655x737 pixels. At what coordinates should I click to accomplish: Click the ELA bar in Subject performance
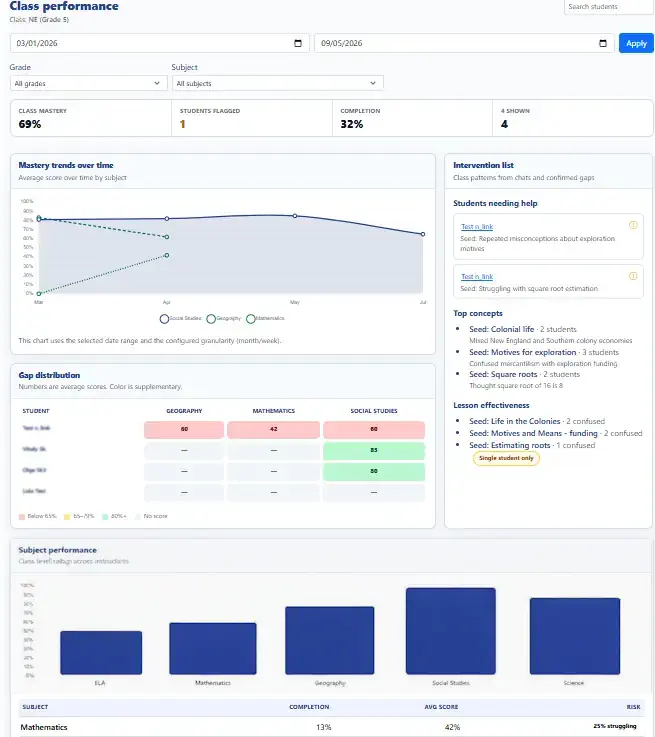[x=101, y=652]
